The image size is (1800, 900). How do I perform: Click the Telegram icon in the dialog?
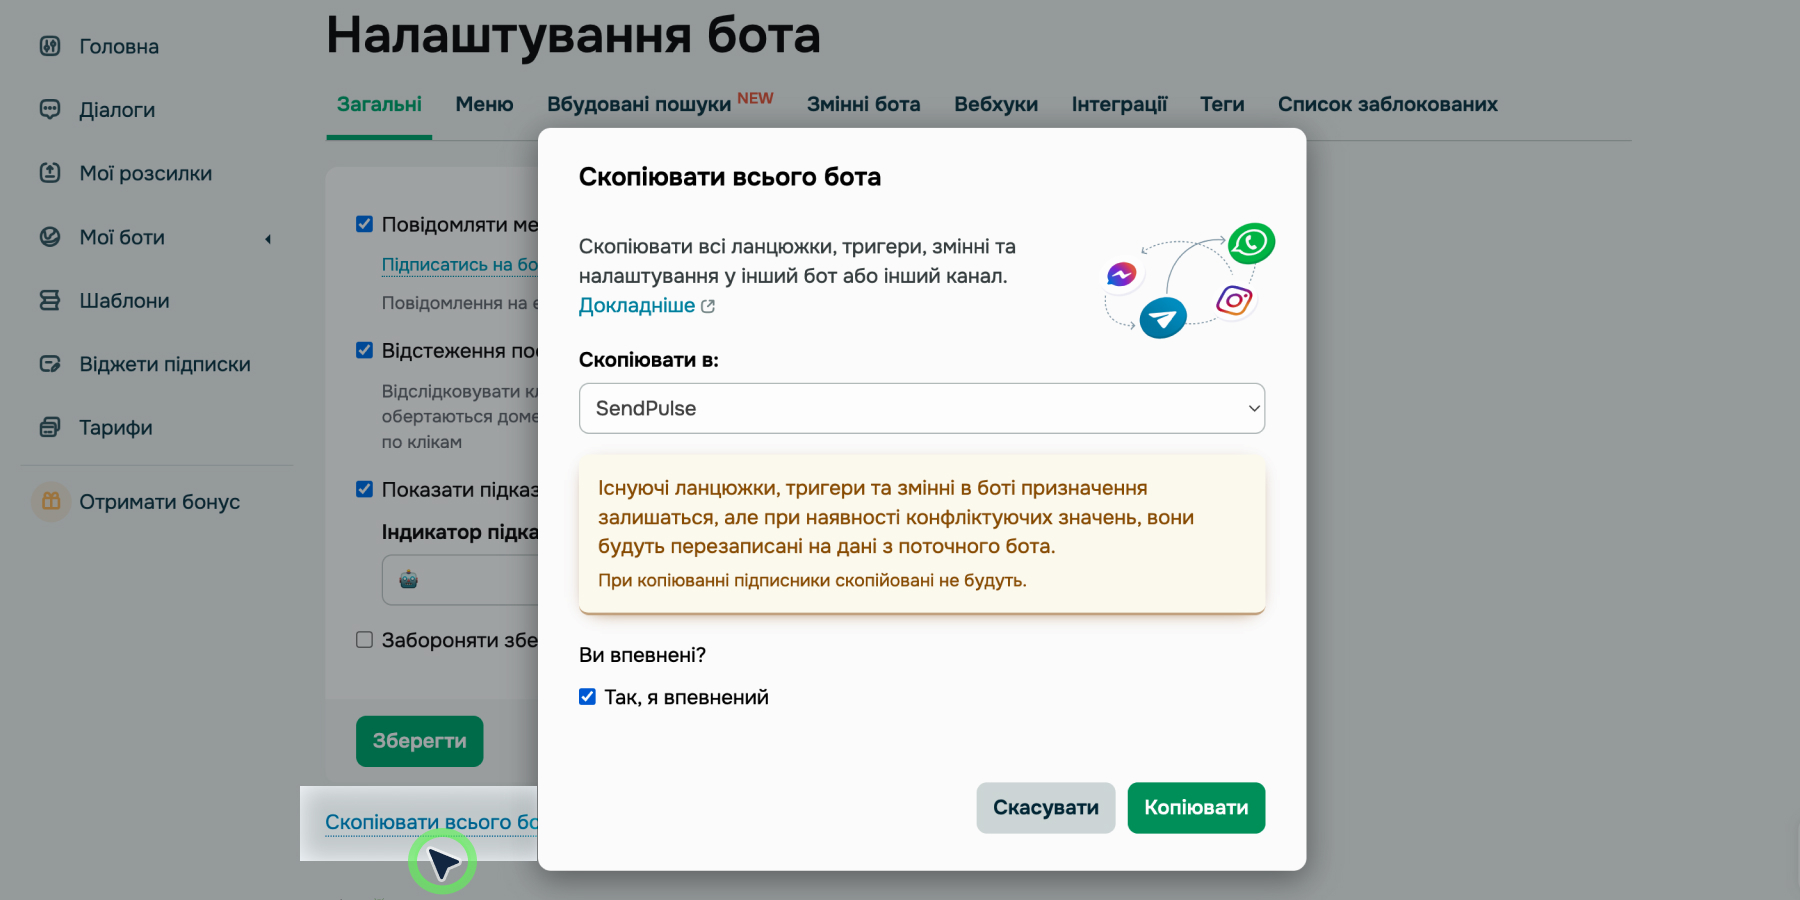(x=1161, y=318)
